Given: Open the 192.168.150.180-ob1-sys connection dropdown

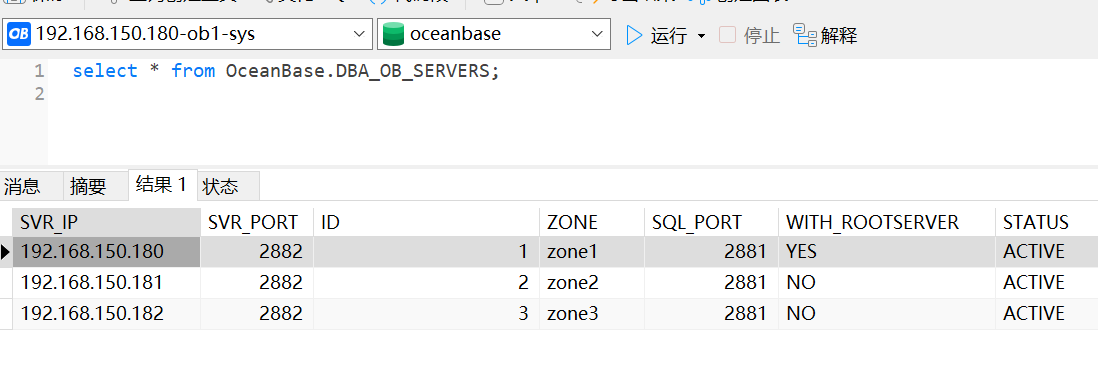Looking at the screenshot, I should pyautogui.click(x=359, y=34).
